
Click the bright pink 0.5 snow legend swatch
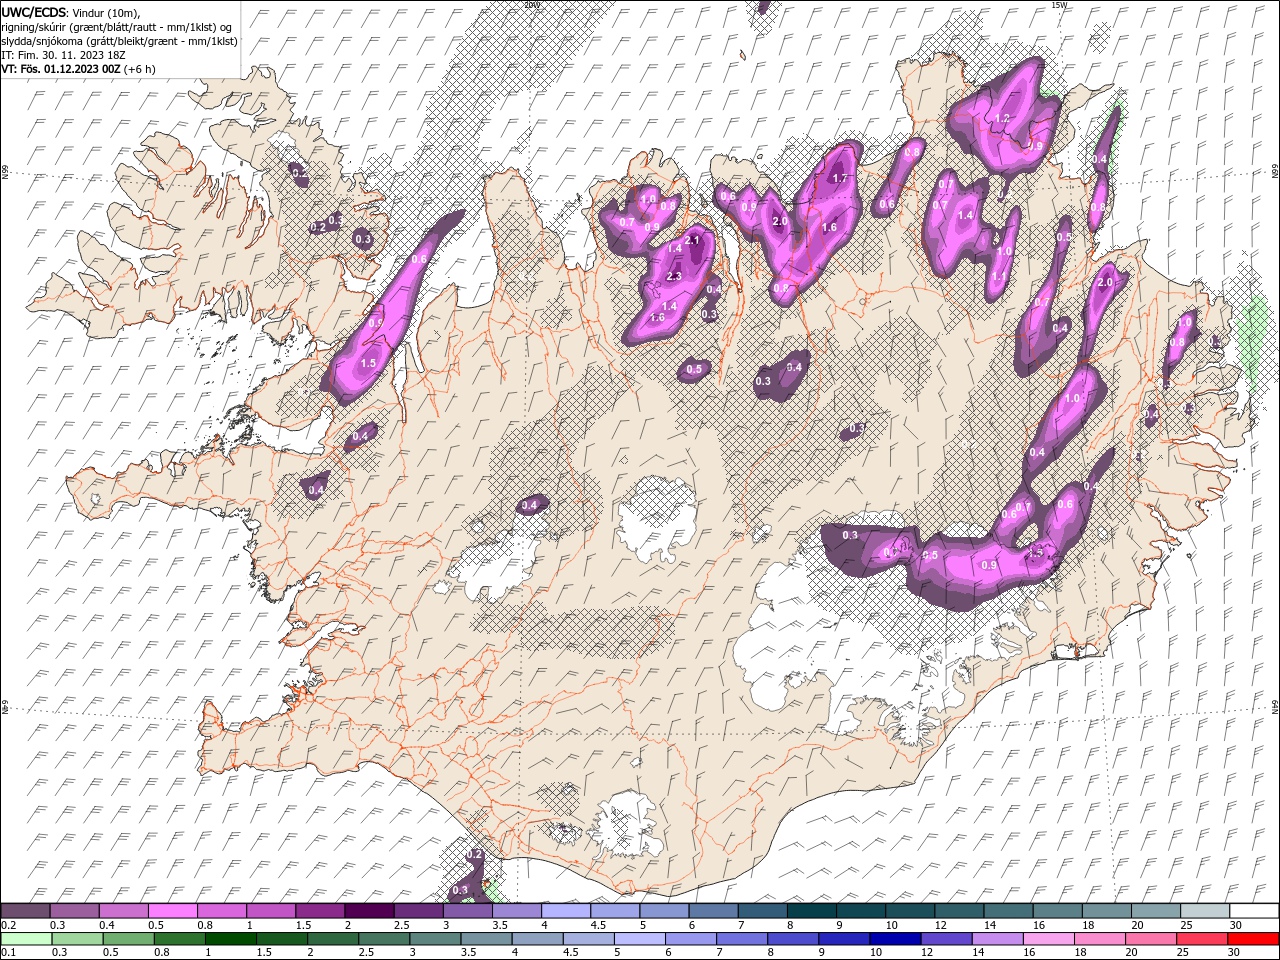(172, 911)
